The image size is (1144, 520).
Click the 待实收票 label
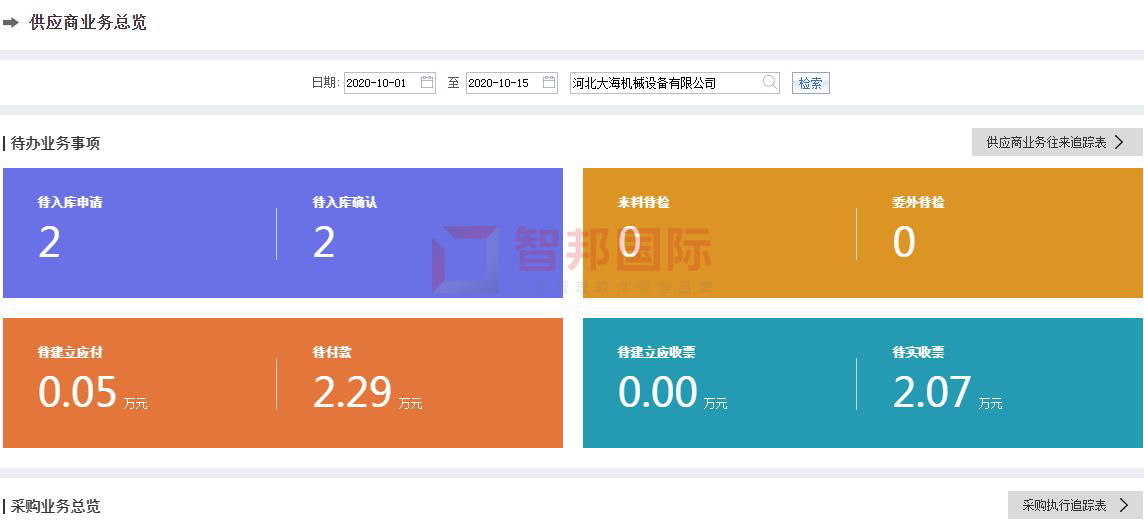(x=919, y=352)
